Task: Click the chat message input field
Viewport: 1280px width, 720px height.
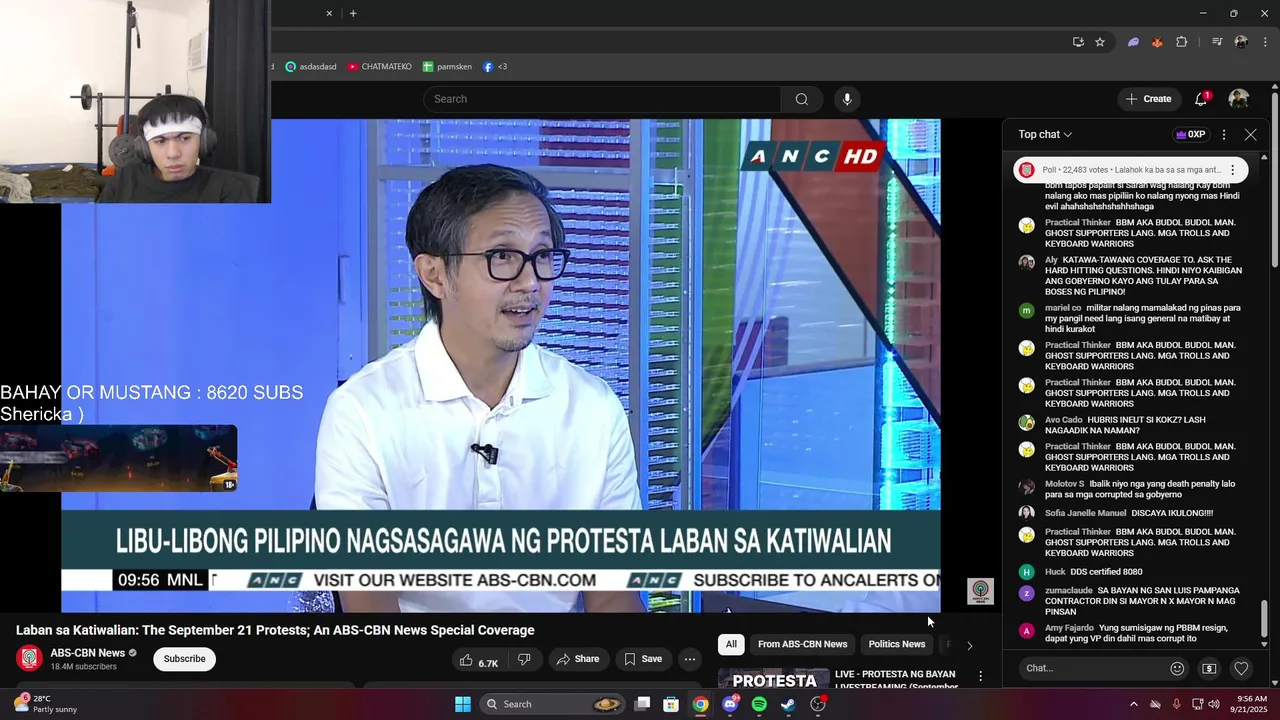Action: click(x=1092, y=668)
